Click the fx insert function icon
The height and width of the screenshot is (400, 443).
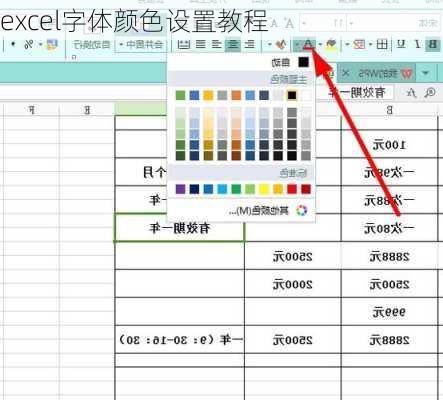pyautogui.click(x=411, y=93)
